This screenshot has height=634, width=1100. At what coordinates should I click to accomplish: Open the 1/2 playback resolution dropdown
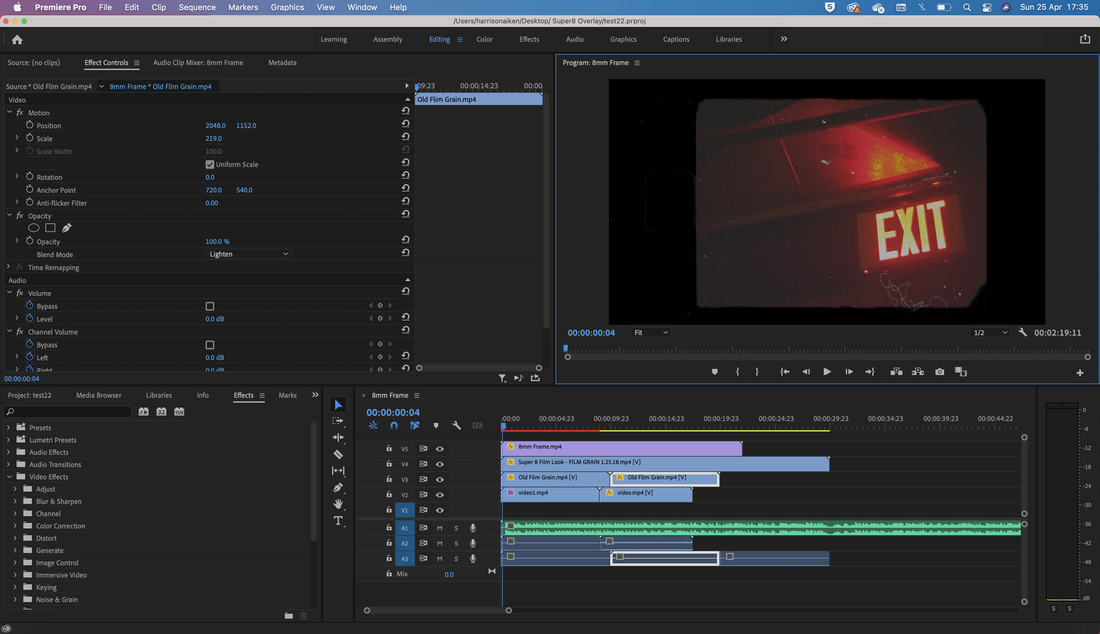coord(990,332)
